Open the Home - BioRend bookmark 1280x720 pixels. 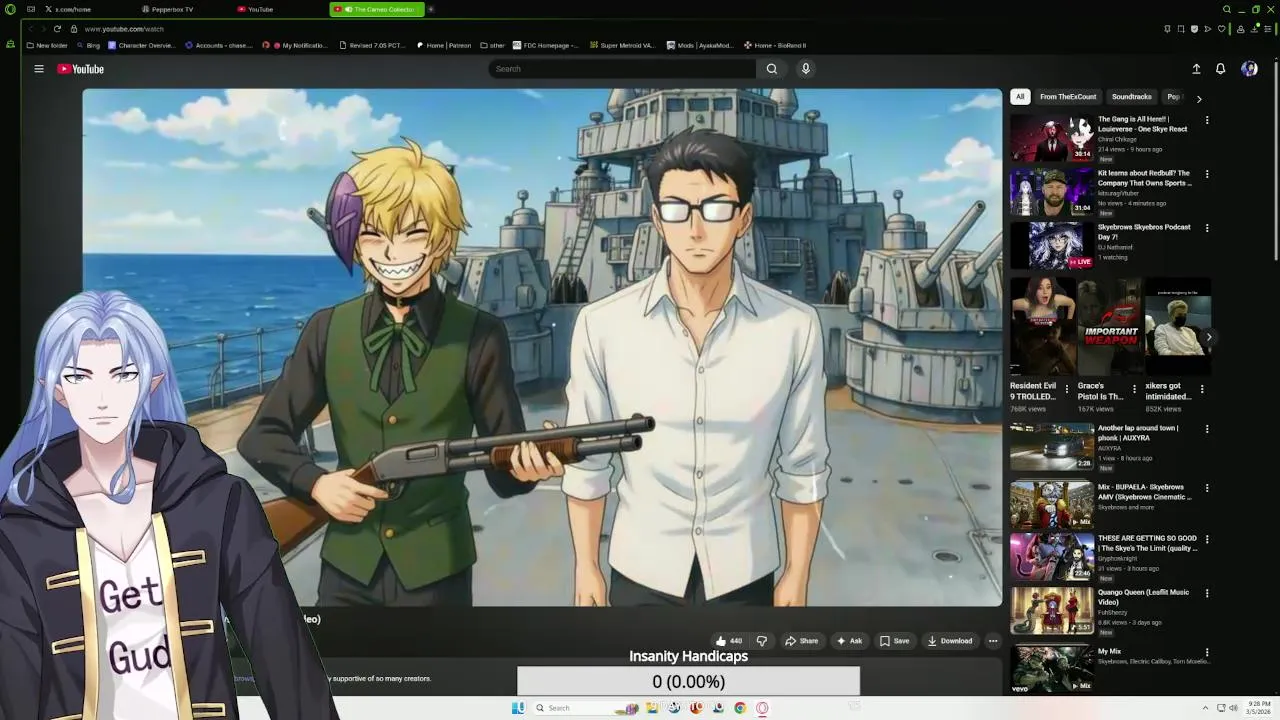(775, 45)
